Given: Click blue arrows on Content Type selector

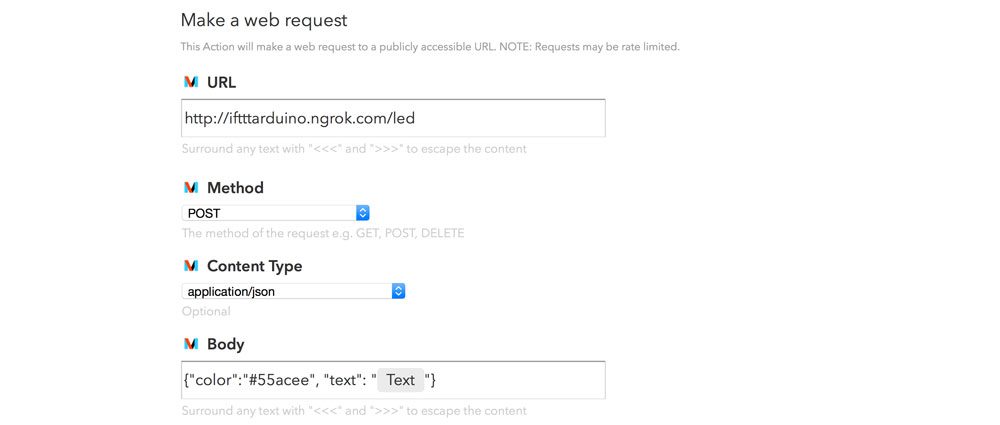Looking at the screenshot, I should [398, 292].
